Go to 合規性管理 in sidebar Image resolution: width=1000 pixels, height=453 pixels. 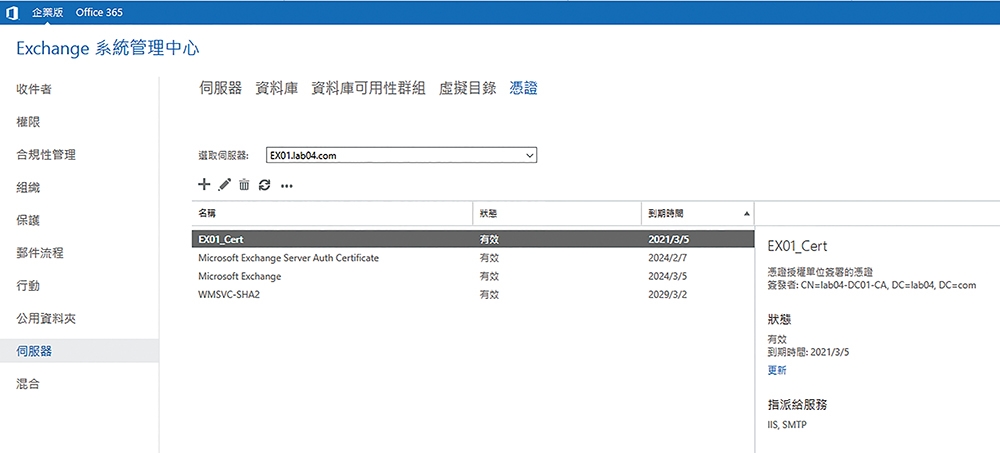pos(46,154)
